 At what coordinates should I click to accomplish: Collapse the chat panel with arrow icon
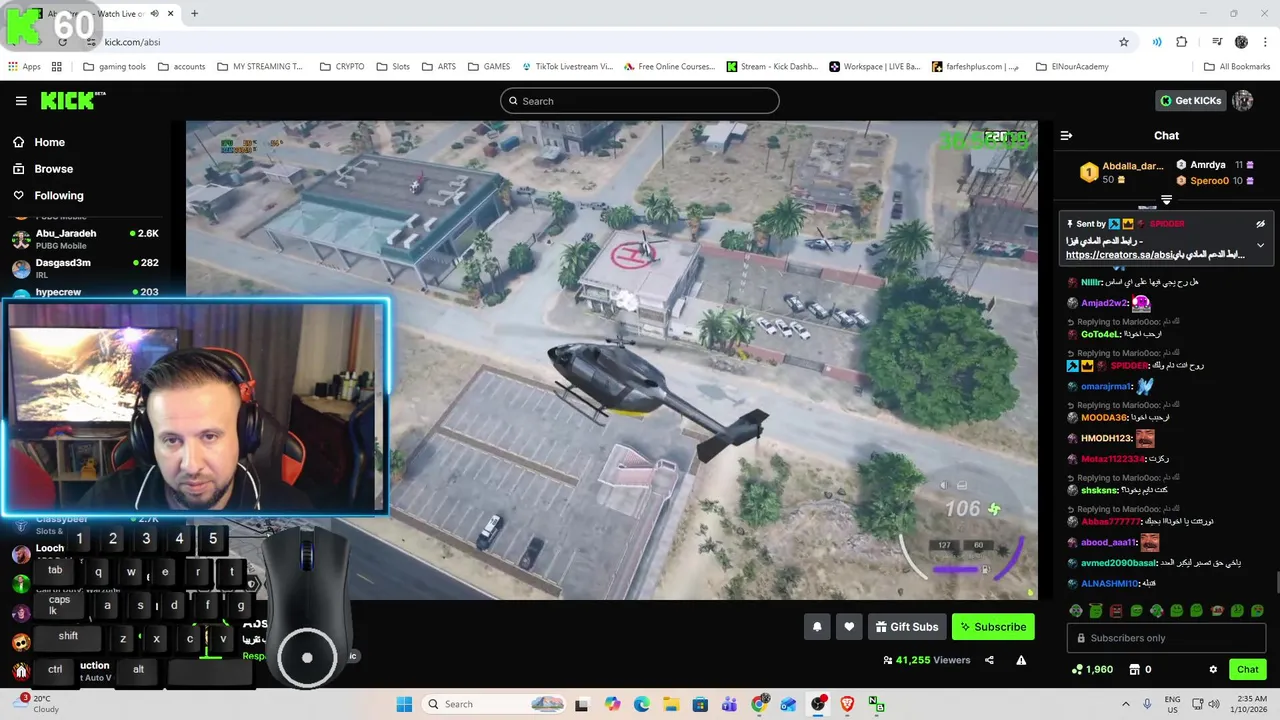pos(1066,135)
